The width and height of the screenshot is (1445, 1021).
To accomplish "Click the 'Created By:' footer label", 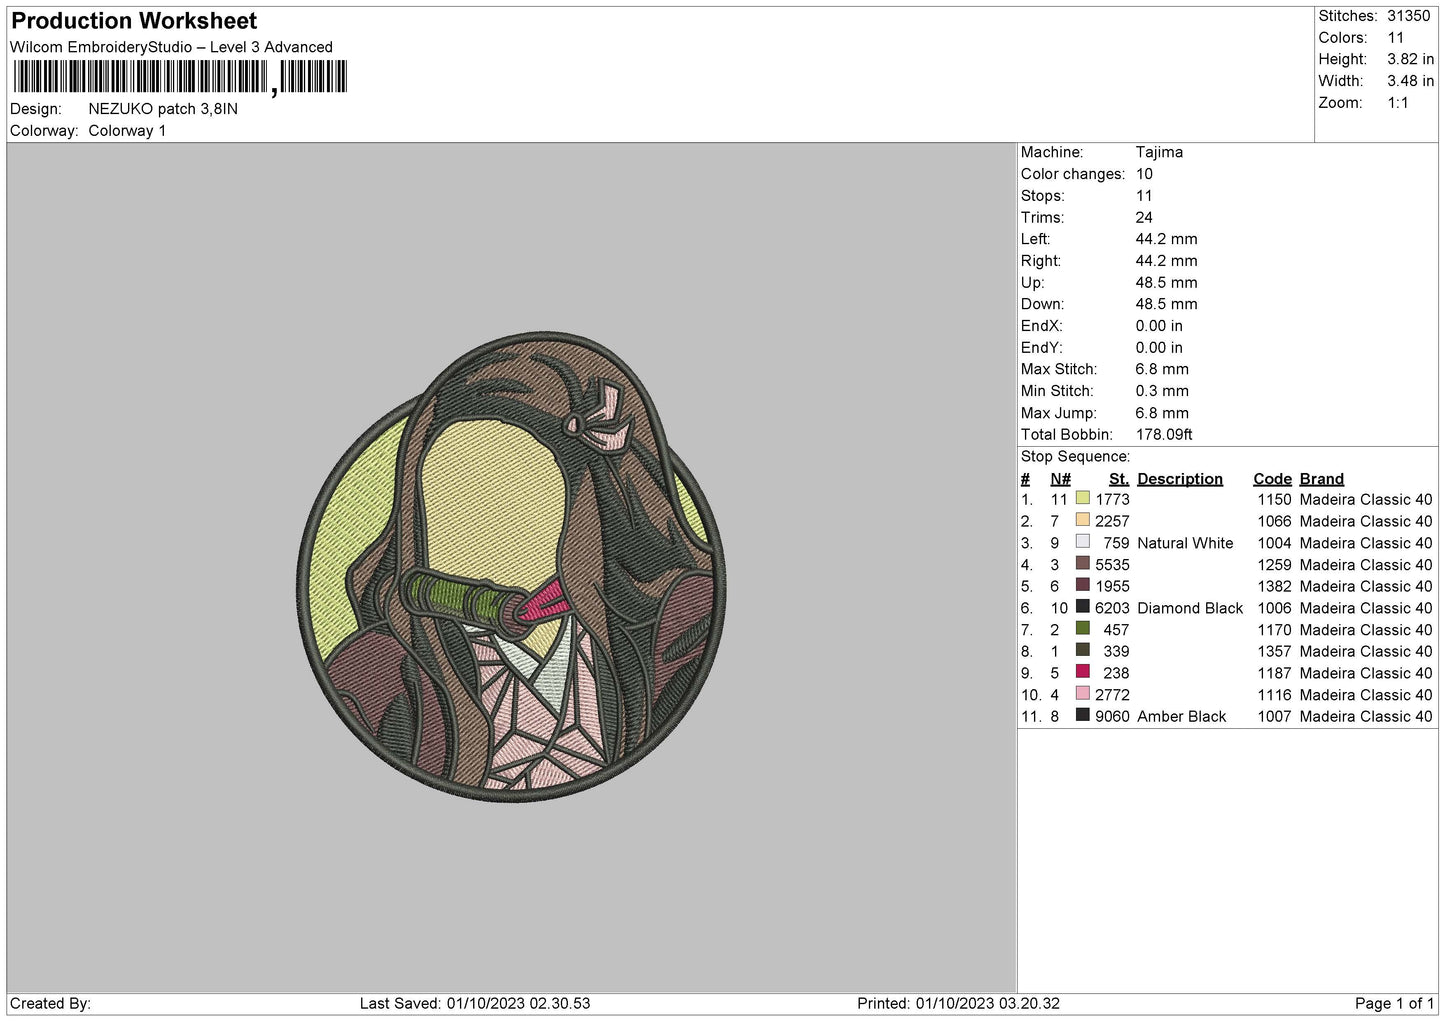I will 50,1003.
